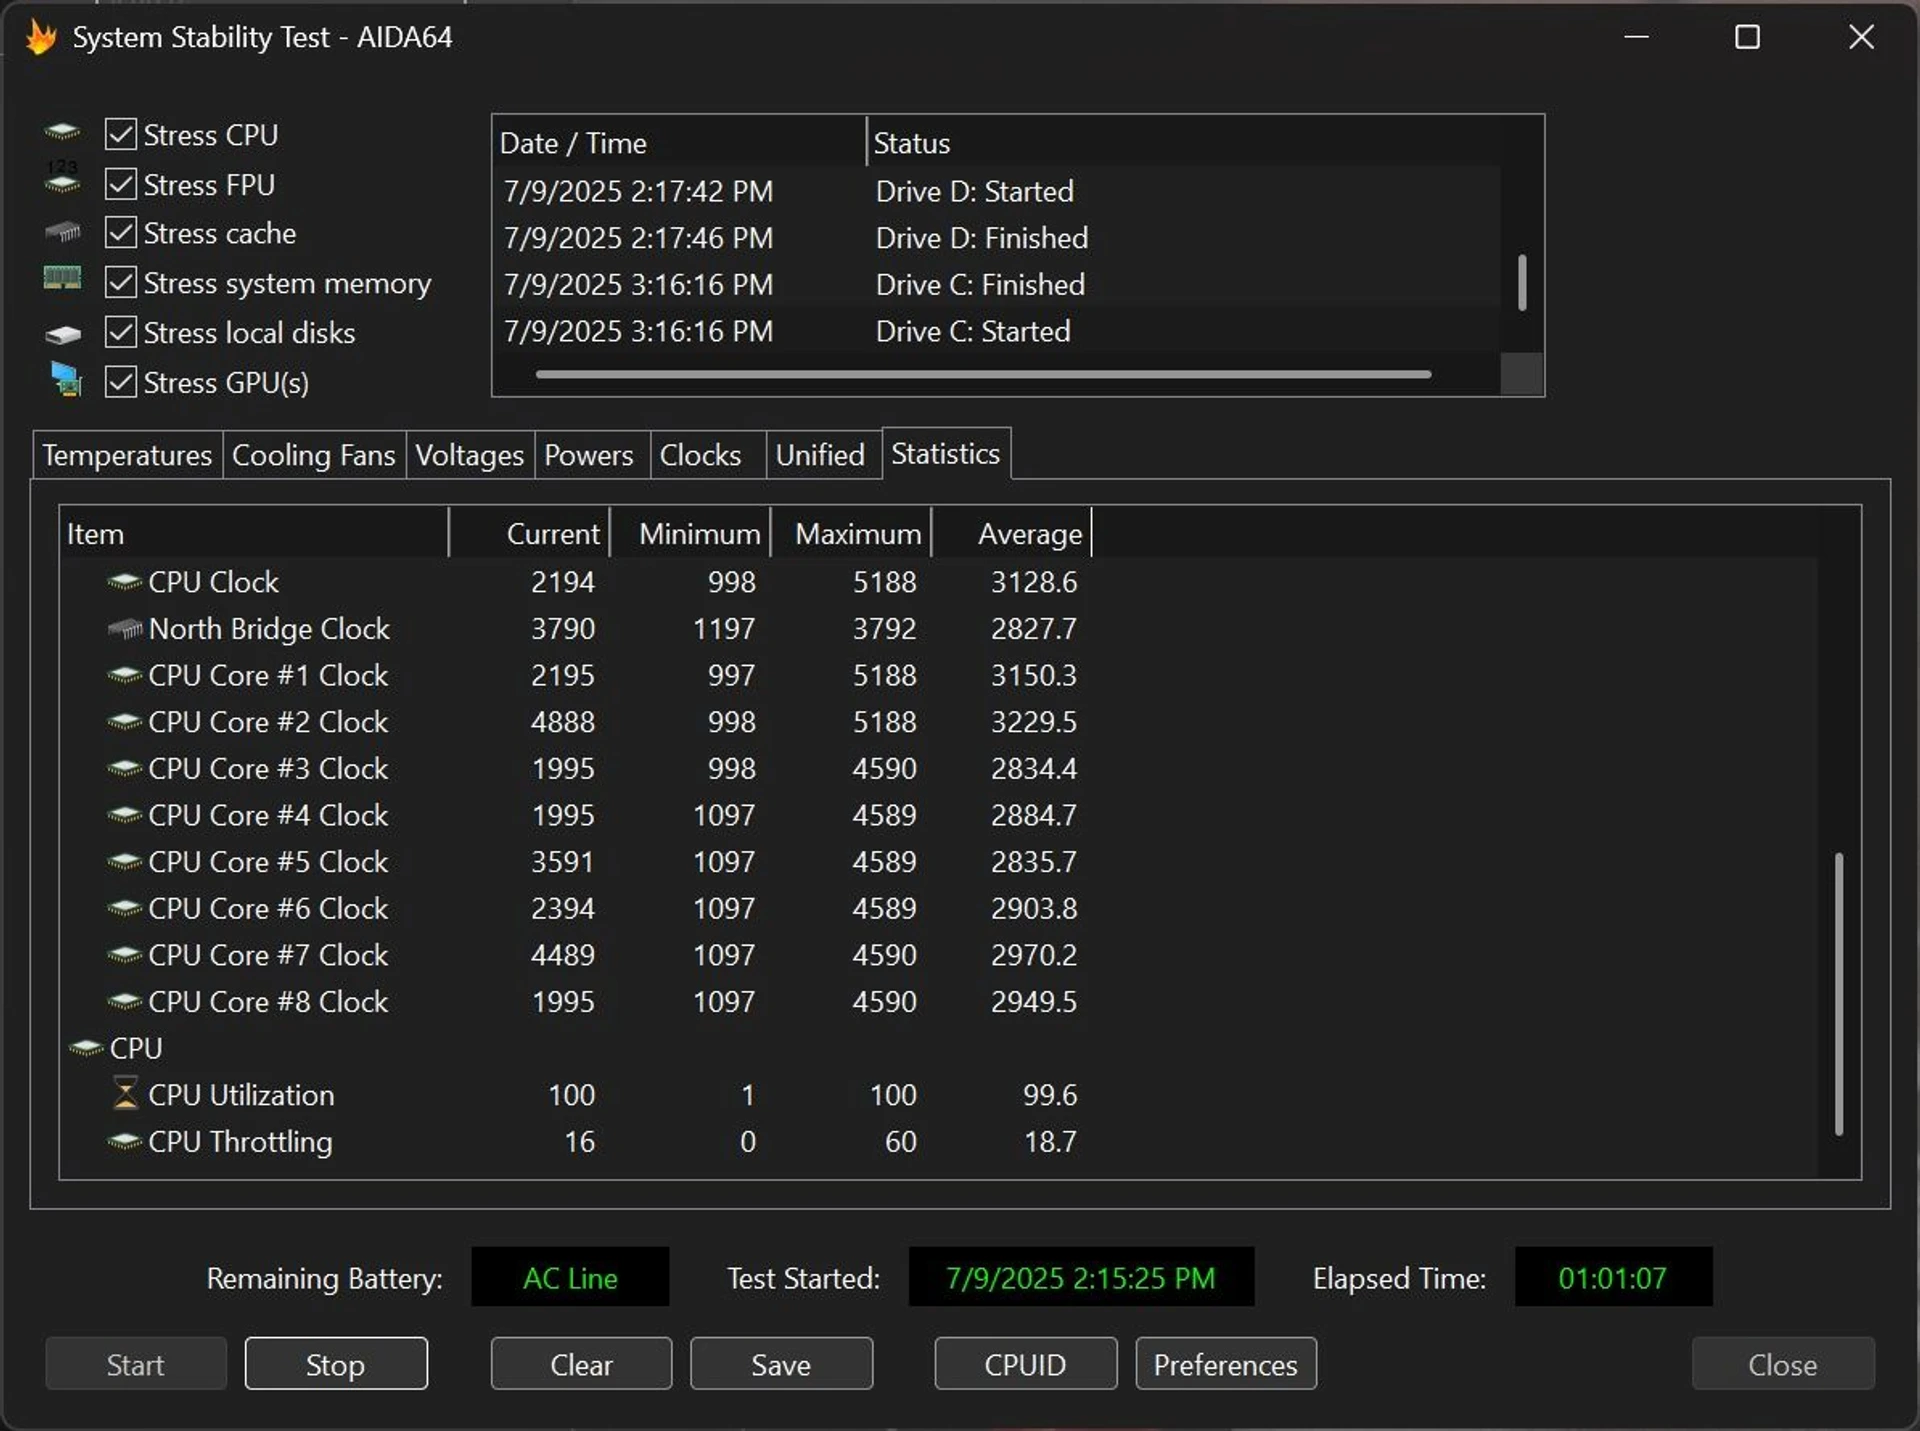Image resolution: width=1920 pixels, height=1431 pixels.
Task: Click the Minimum column header
Action: coord(691,534)
